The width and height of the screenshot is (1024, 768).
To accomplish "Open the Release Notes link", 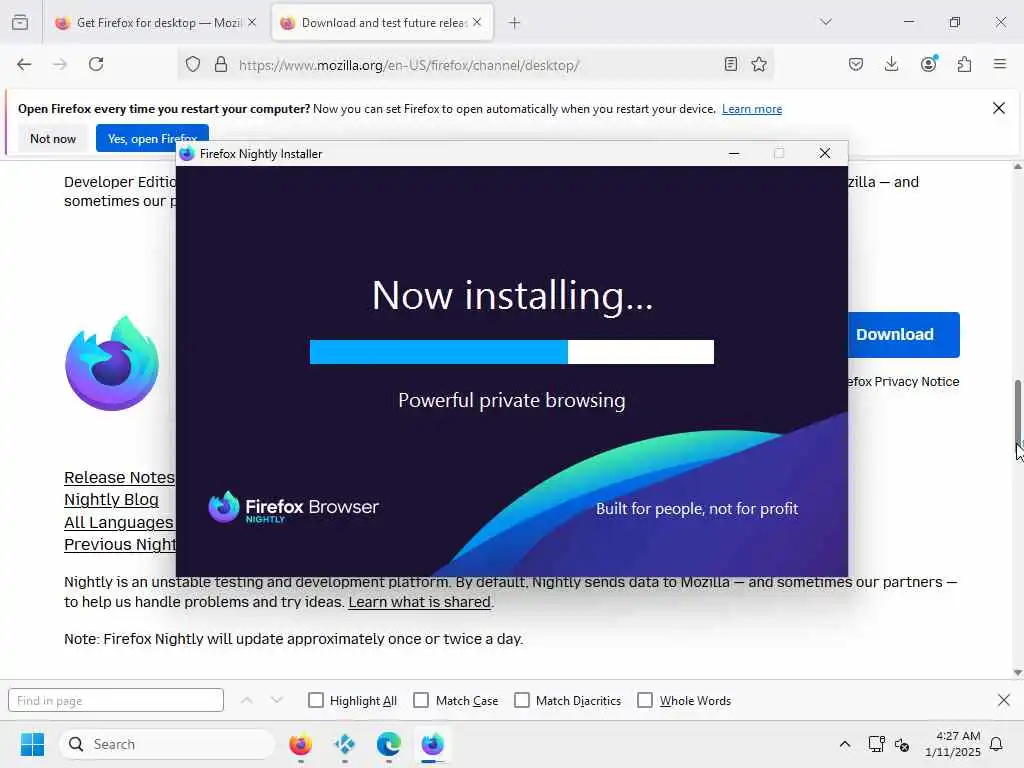I will 120,477.
